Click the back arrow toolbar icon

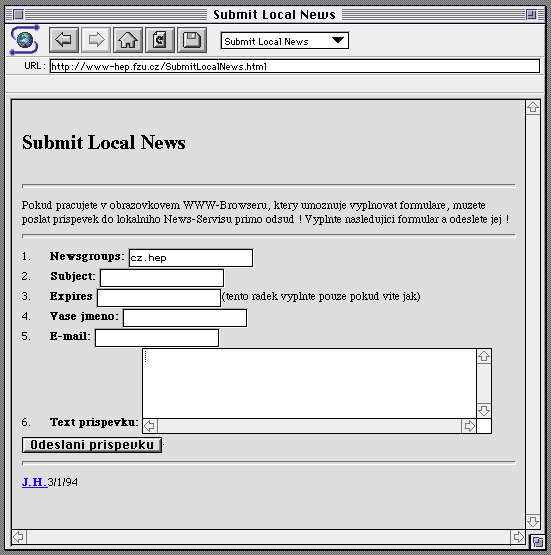(x=64, y=40)
